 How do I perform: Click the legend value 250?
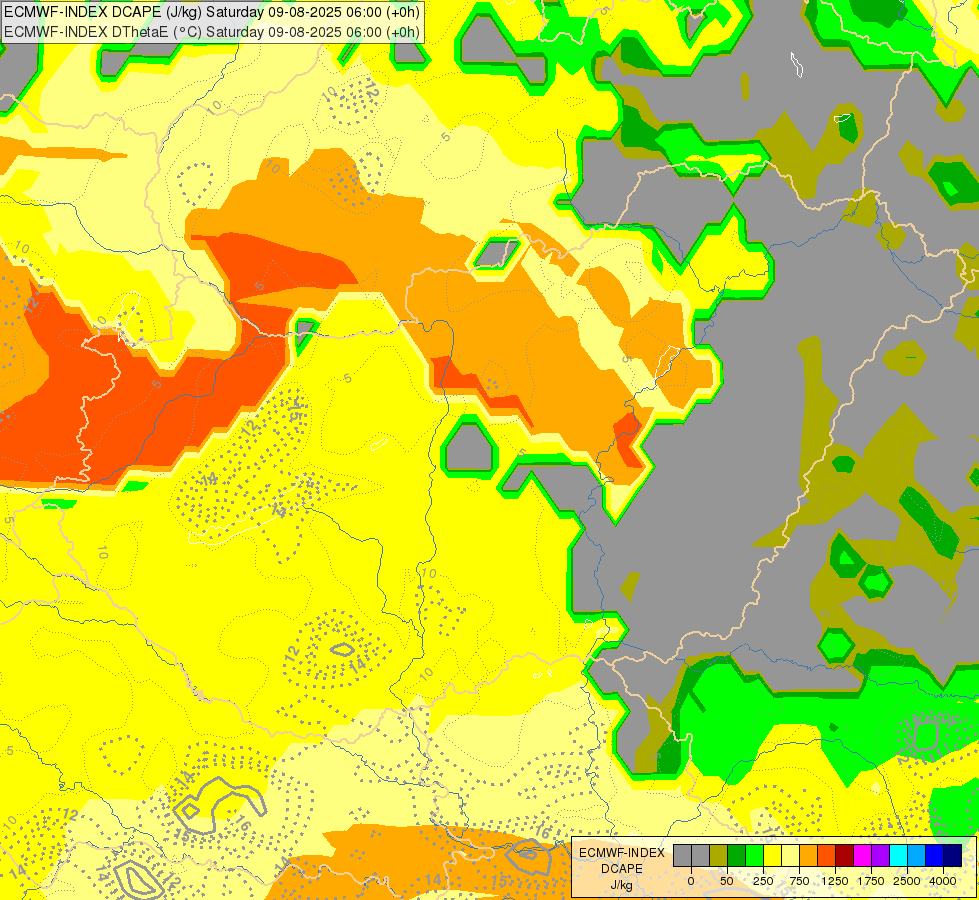coord(763,881)
